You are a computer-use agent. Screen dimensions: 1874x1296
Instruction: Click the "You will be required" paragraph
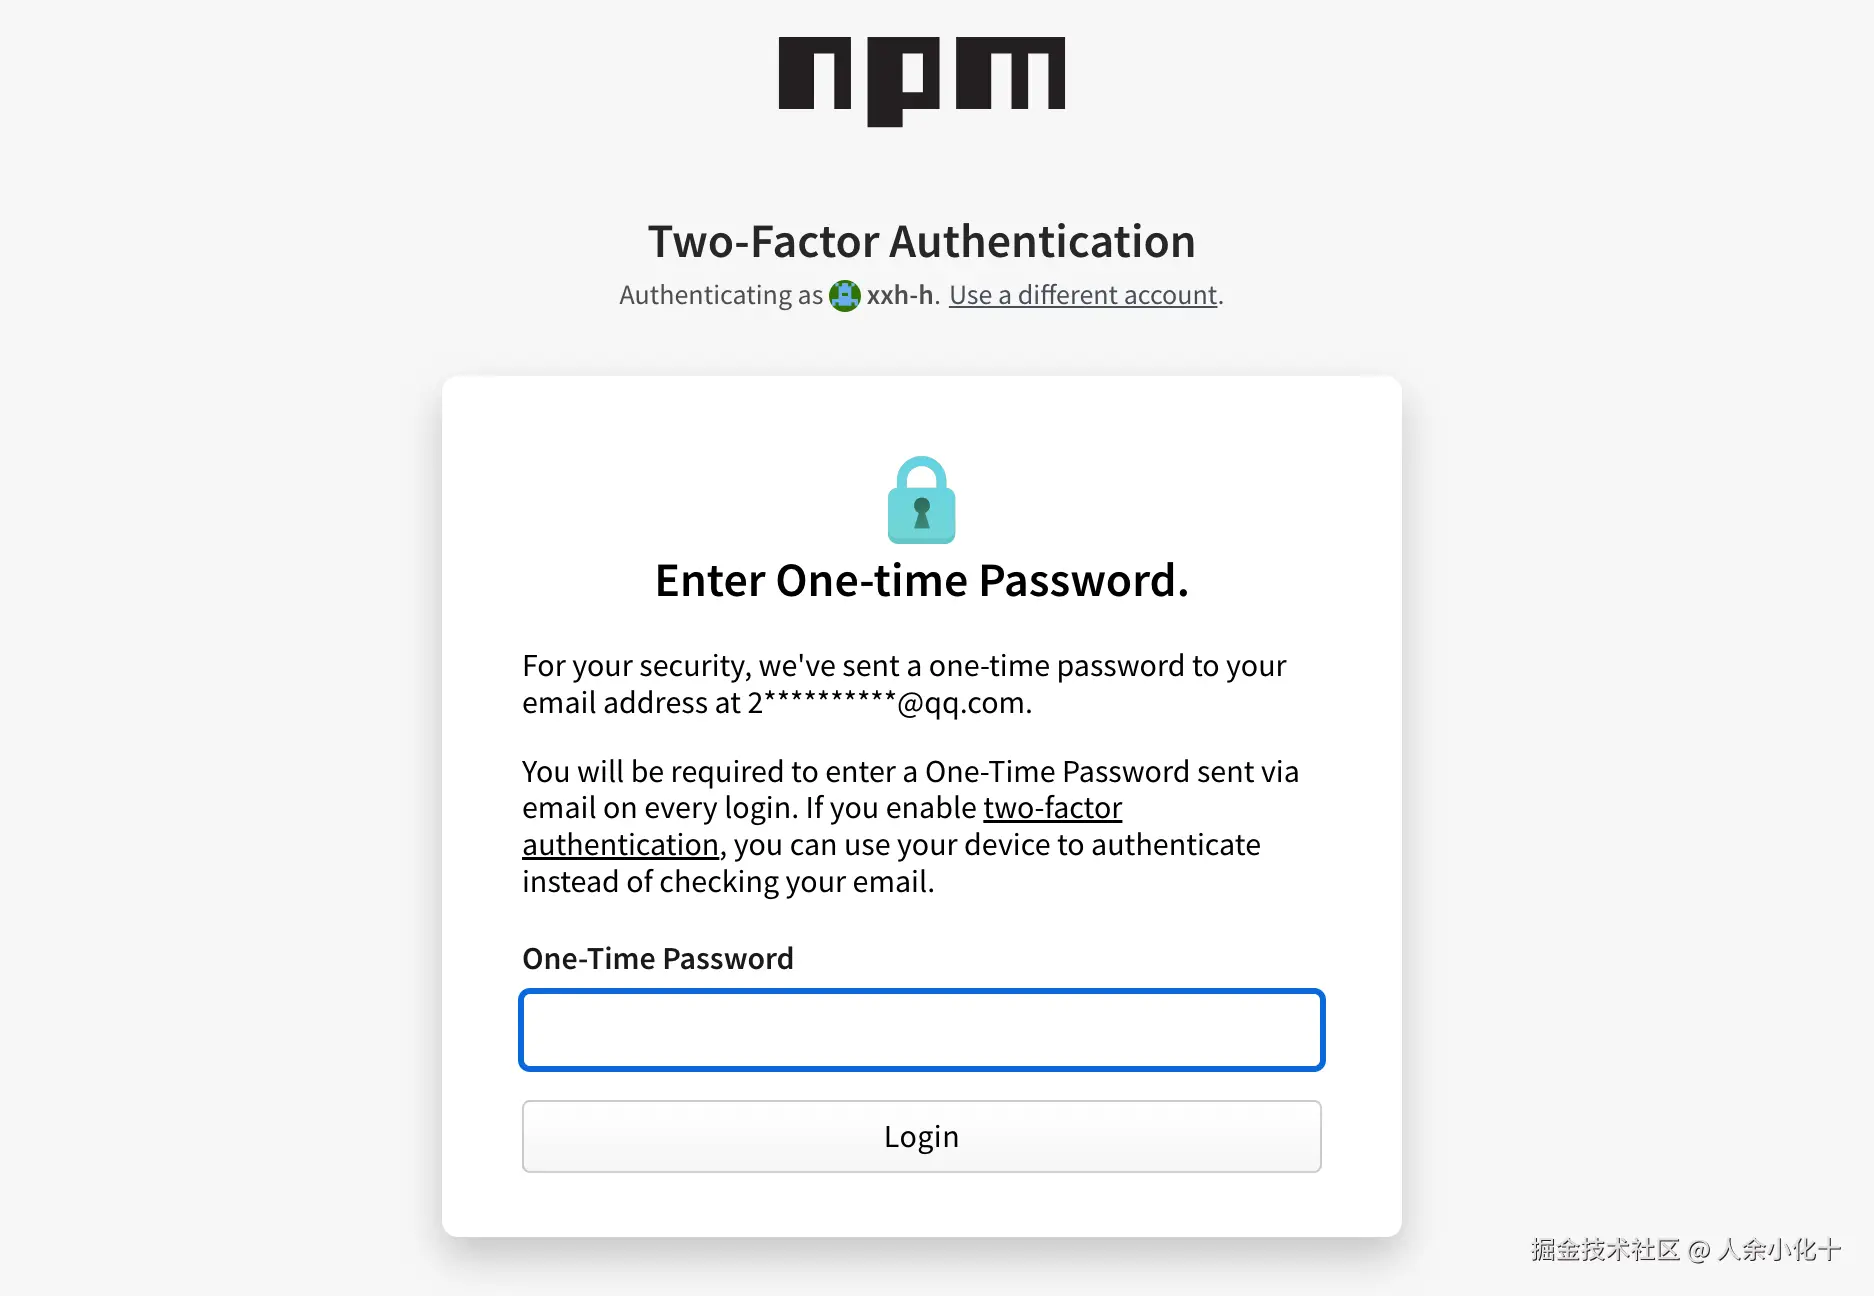click(910, 772)
